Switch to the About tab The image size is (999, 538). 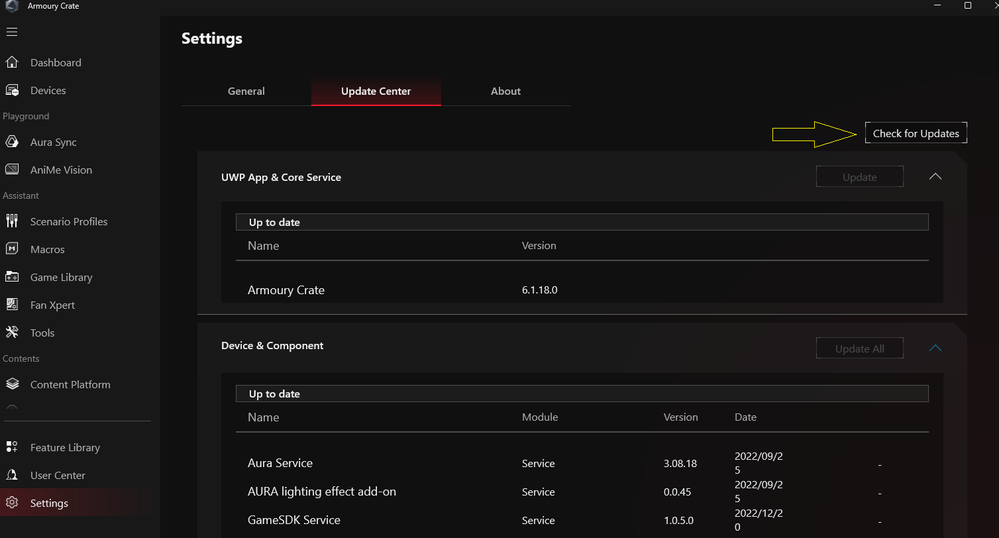click(x=505, y=91)
